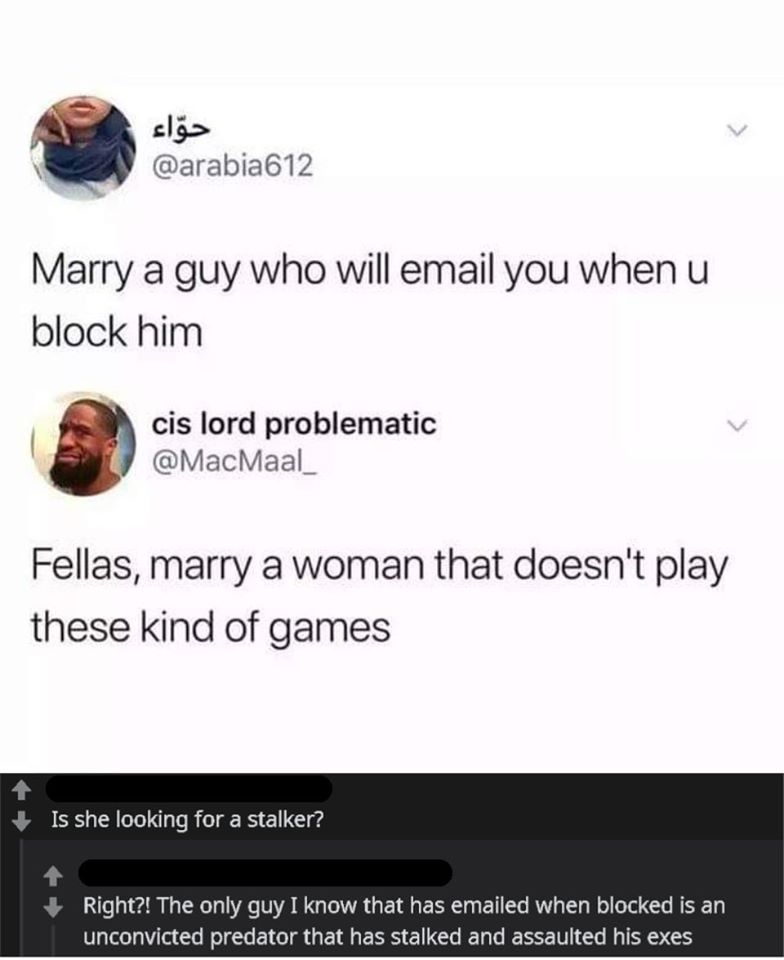The width and height of the screenshot is (784, 960).
Task: Click the Arabic display name above @arabia612
Action: coord(181,130)
